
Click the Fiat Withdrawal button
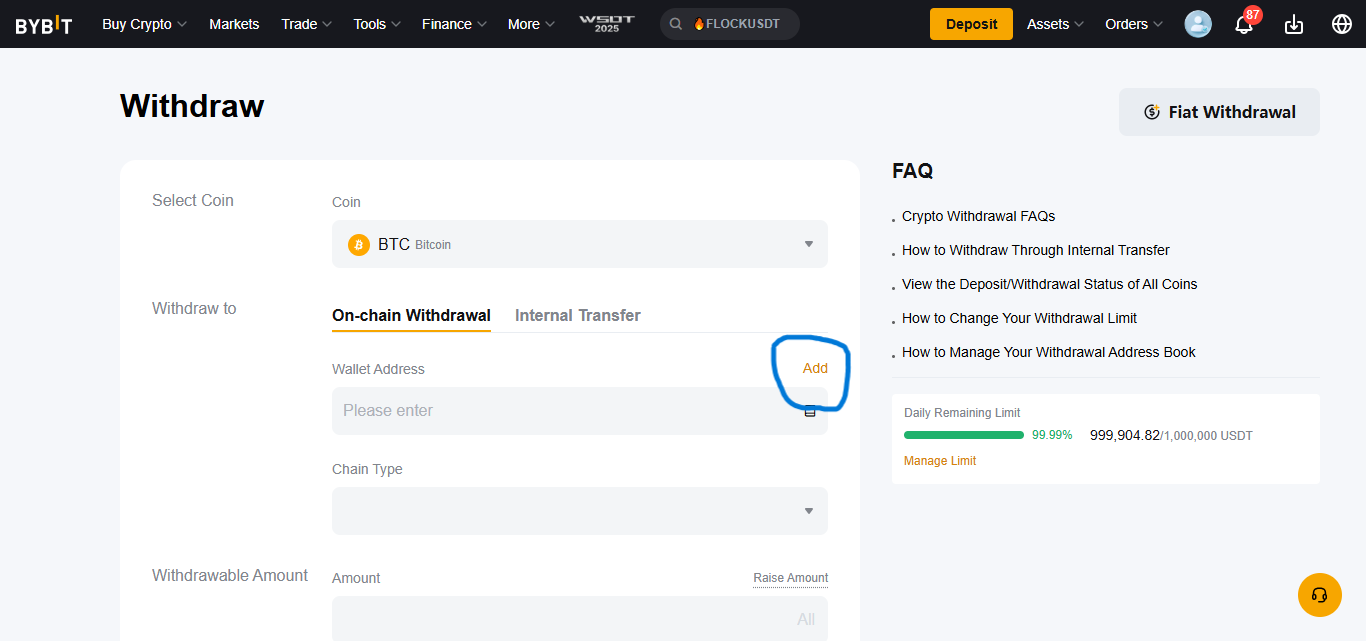[1219, 112]
